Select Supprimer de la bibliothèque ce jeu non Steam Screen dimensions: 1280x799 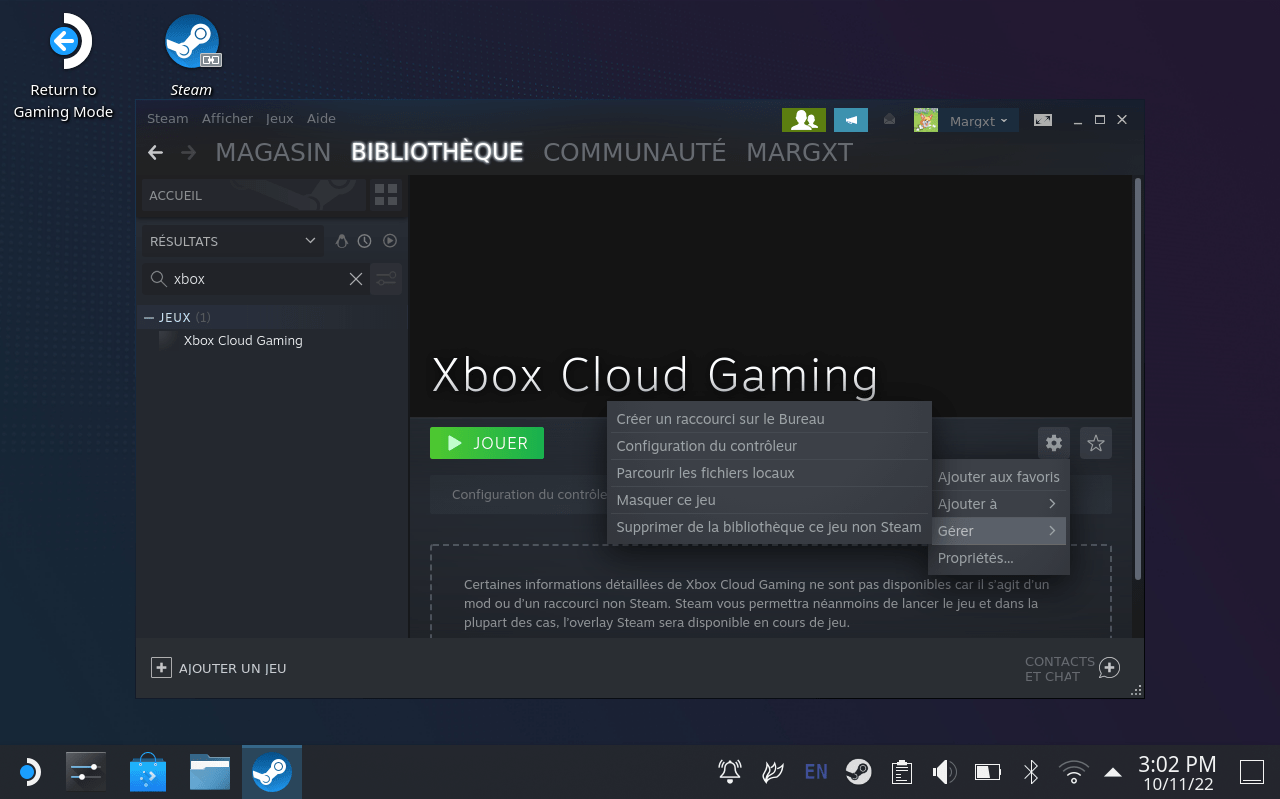769,527
